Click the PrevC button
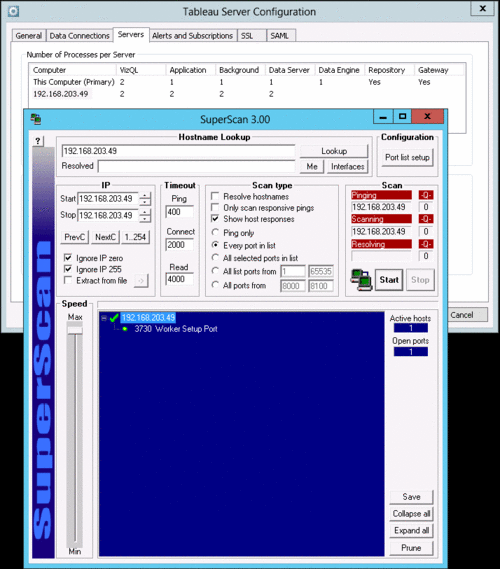 (x=74, y=237)
